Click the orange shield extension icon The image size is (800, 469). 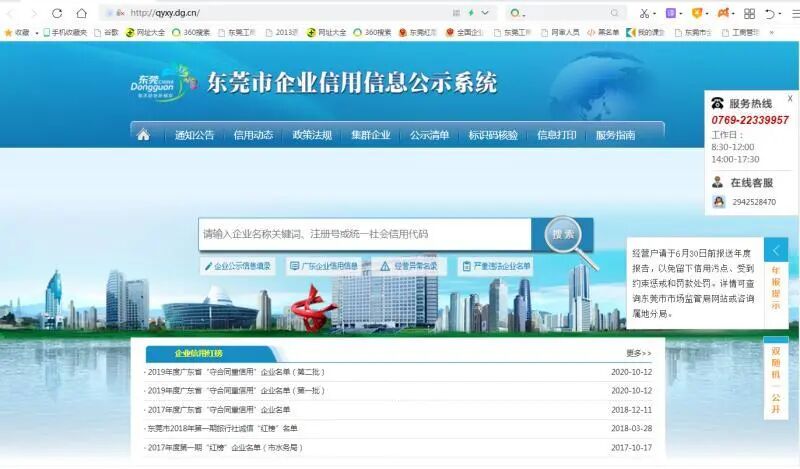[x=696, y=13]
